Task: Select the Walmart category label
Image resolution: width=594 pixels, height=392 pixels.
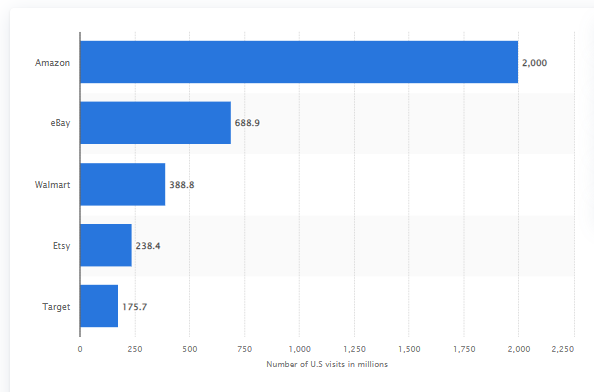Action: pos(52,185)
